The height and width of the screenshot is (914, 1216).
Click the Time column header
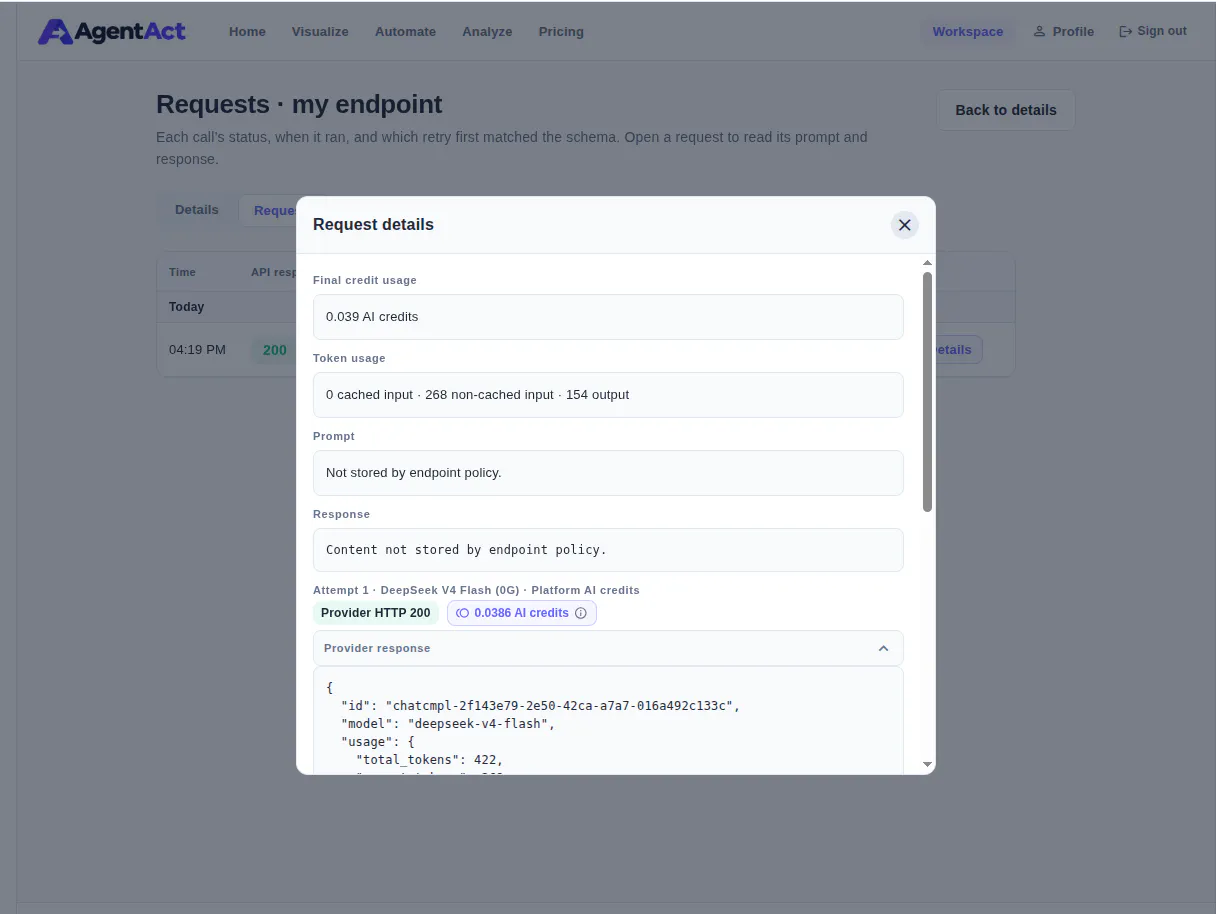[x=182, y=272]
